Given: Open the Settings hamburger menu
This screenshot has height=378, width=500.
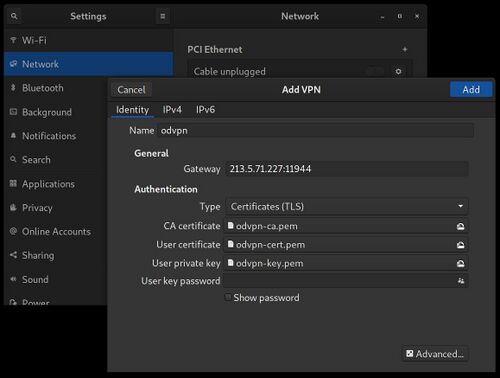Looking at the screenshot, I should pyautogui.click(x=163, y=16).
